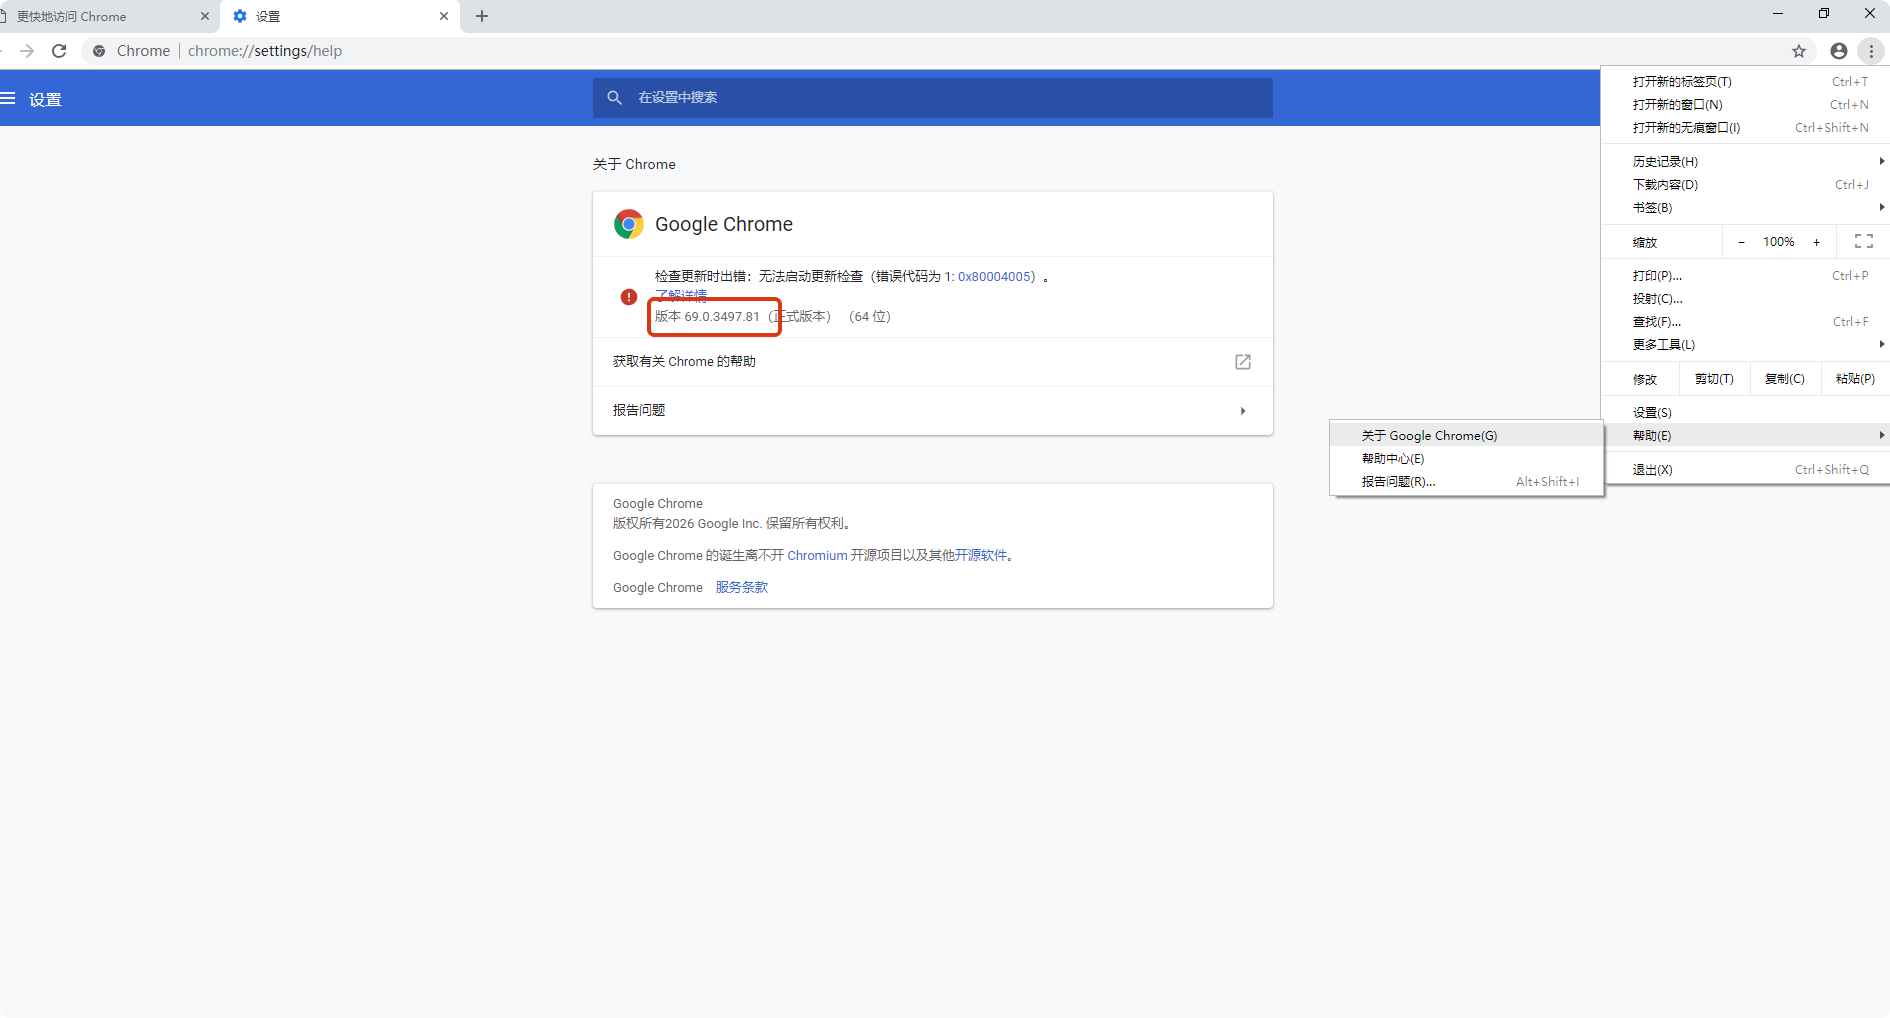Click the version text 69.0.3497.81
Viewport: 1890px width, 1018px height.
pyautogui.click(x=722, y=317)
